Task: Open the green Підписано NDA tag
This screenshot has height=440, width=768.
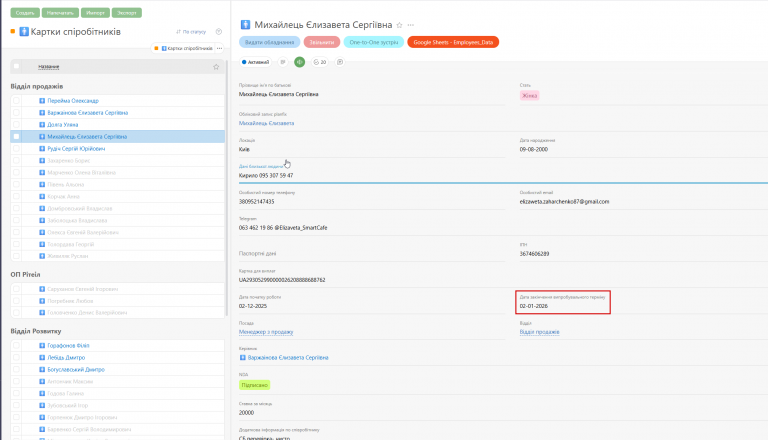Action: tap(255, 385)
